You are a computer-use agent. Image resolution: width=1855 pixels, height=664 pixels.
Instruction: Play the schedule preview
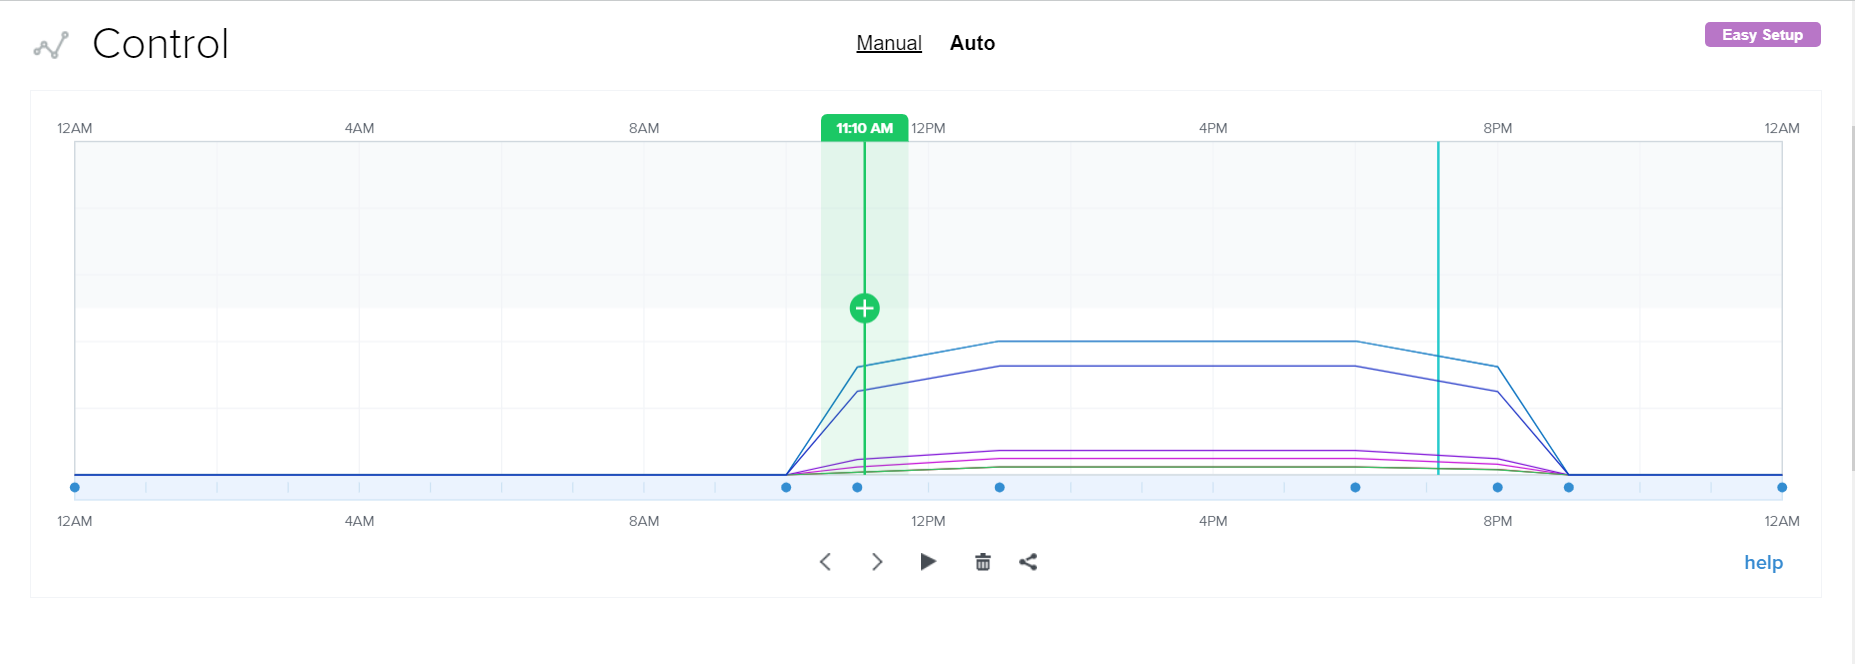(x=928, y=562)
